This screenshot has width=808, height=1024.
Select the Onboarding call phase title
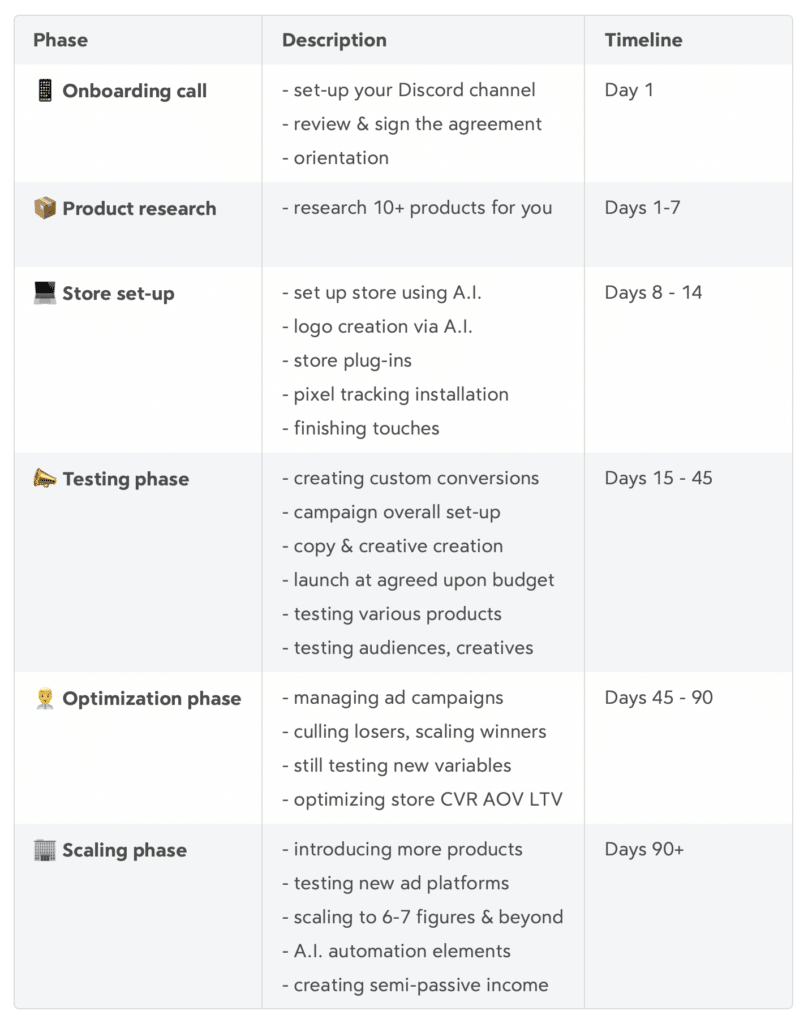click(x=134, y=91)
